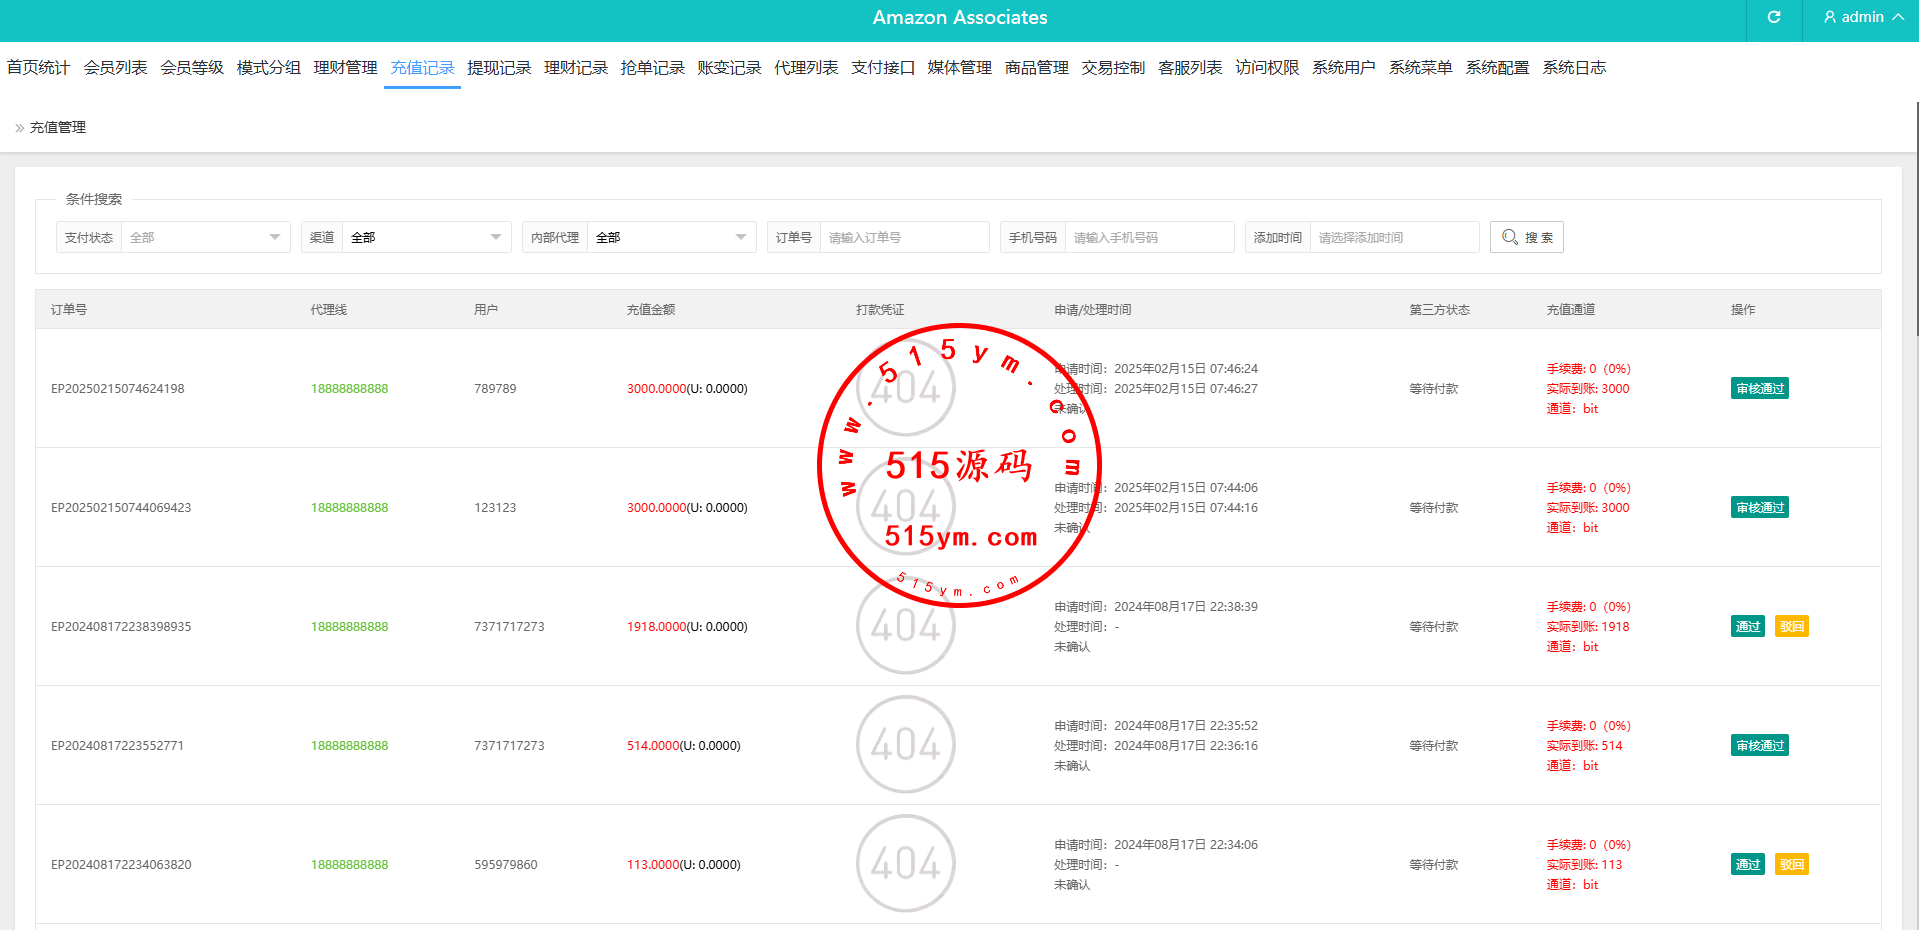
Task: Open the 系统日志 menu item
Action: tap(1573, 68)
